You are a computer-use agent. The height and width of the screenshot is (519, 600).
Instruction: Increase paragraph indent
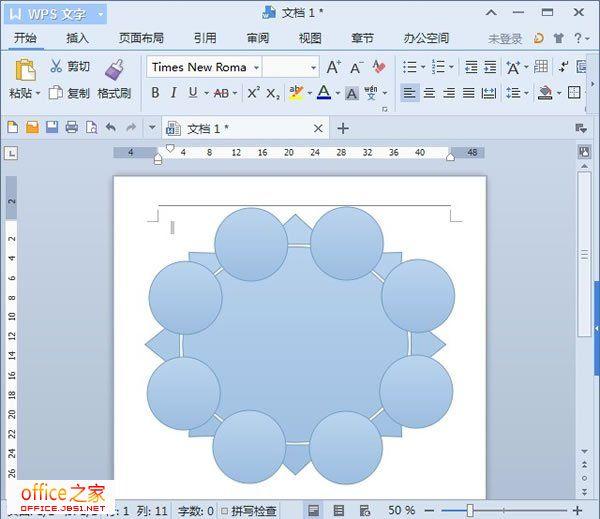(x=490, y=67)
